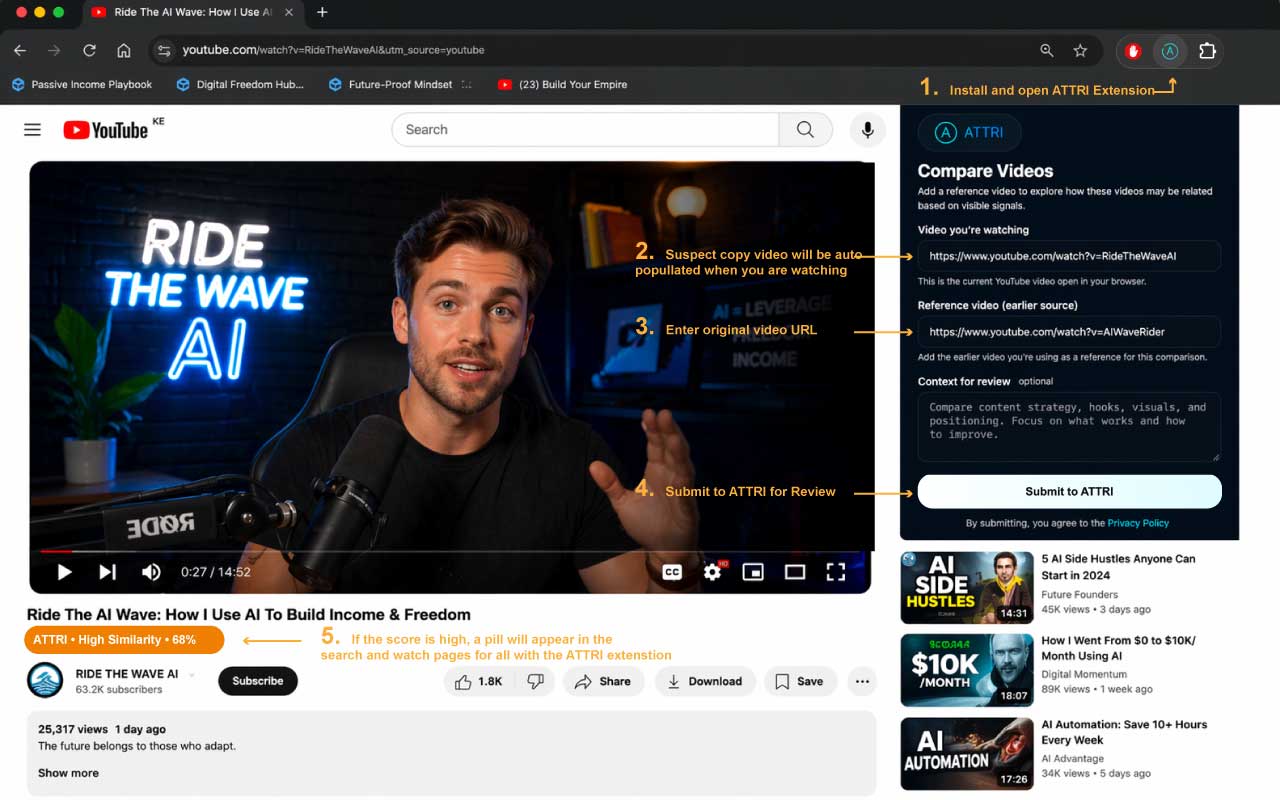Enter full screen video mode

[835, 572]
